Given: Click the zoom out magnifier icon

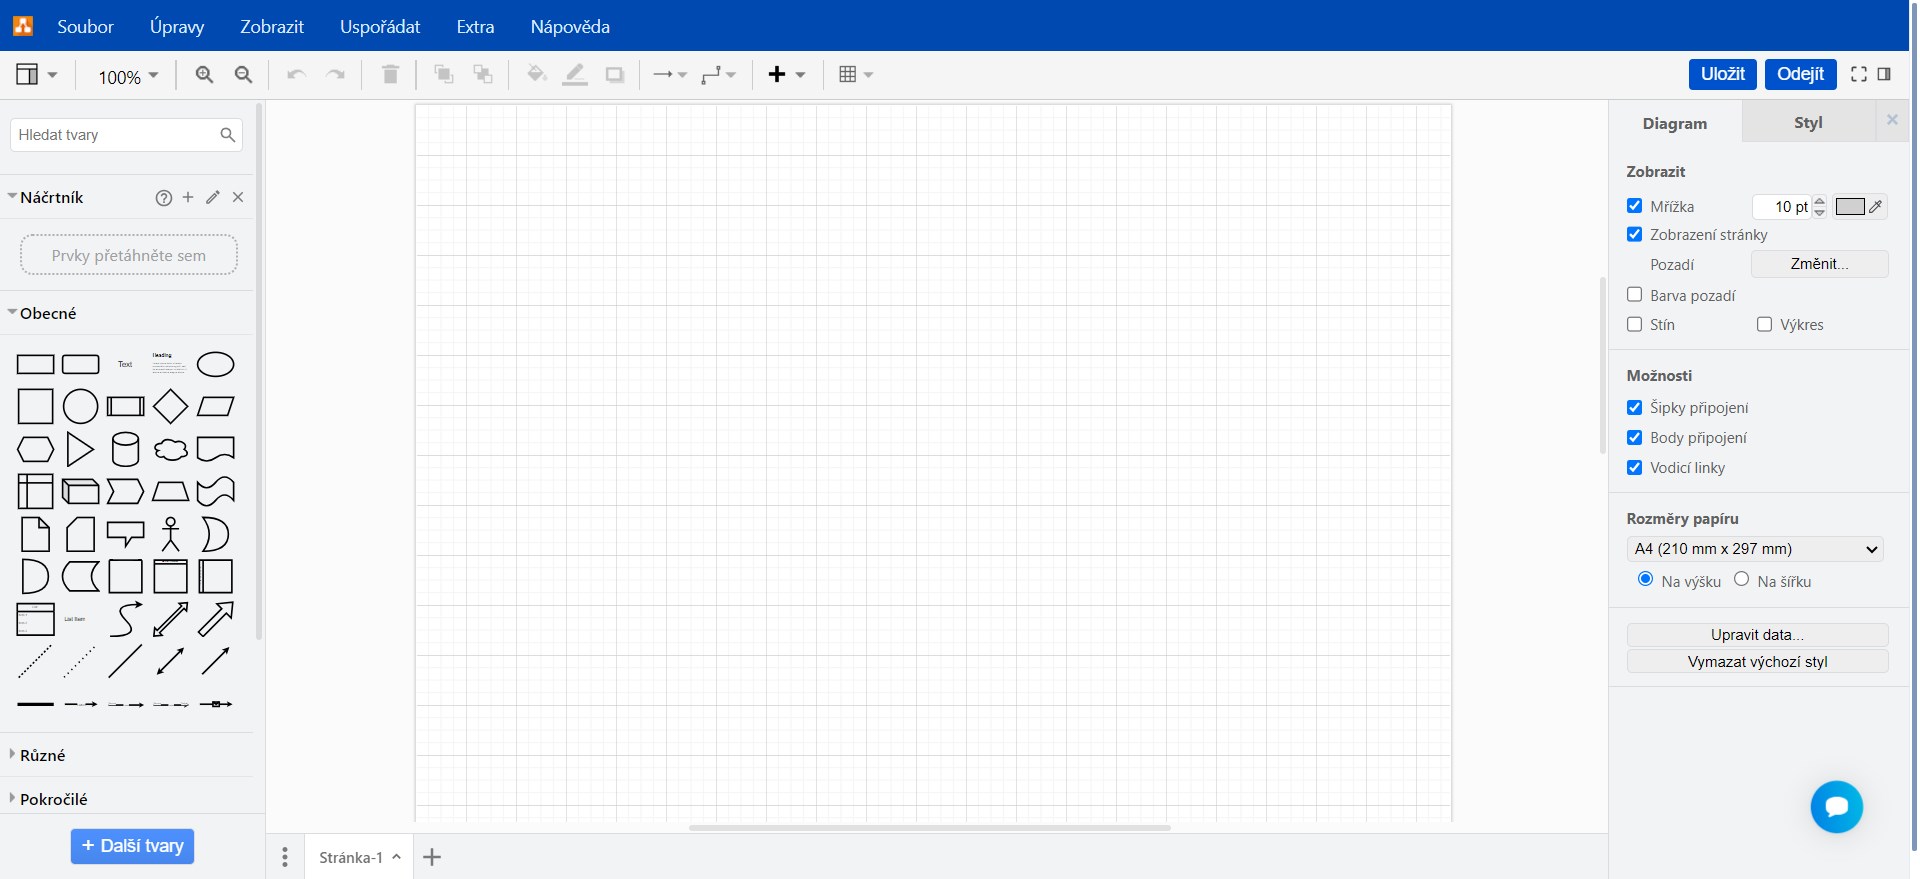Looking at the screenshot, I should (243, 75).
